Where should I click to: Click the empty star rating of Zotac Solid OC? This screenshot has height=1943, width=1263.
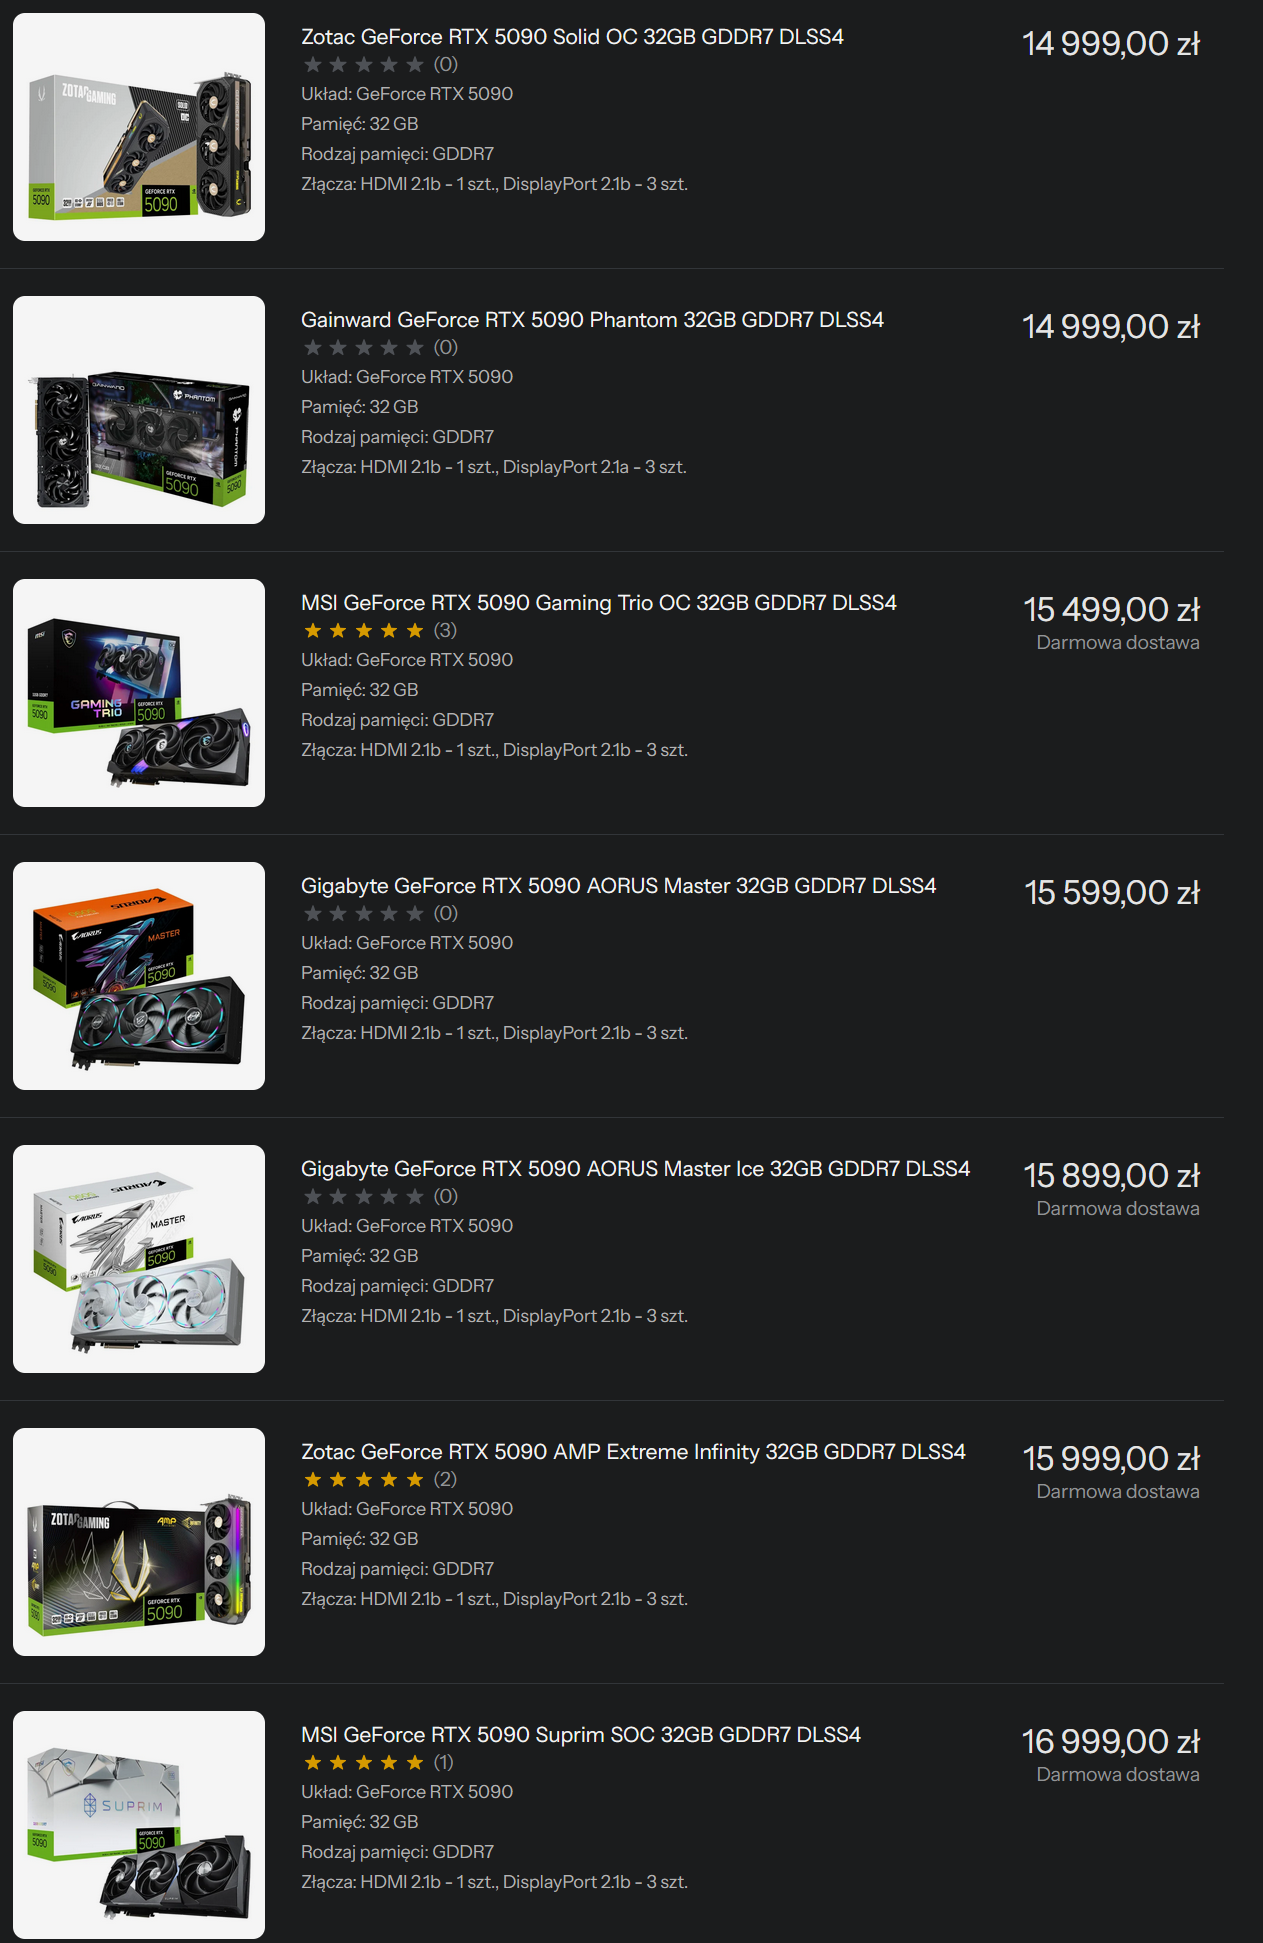tap(364, 64)
